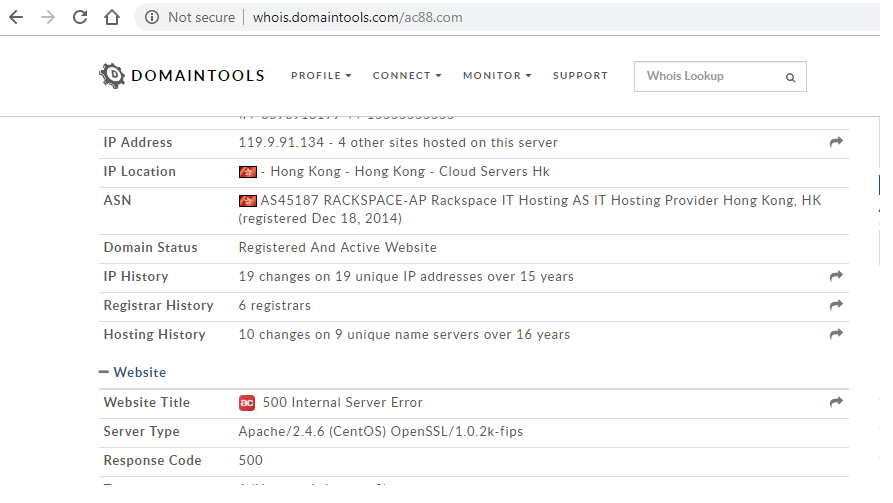
Task: Click the address bar URL
Action: click(358, 17)
